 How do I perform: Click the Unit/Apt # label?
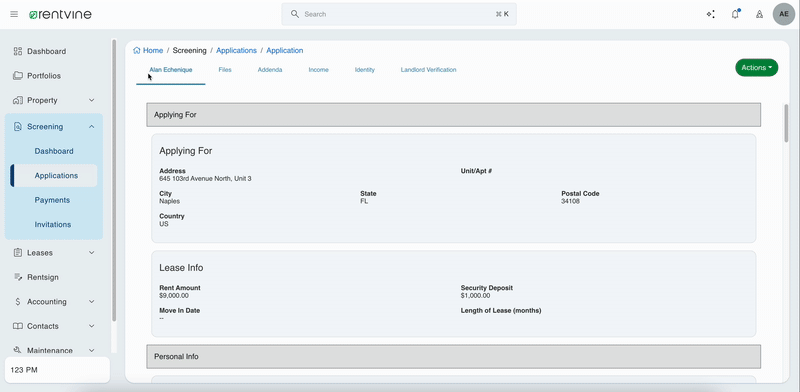click(476, 171)
